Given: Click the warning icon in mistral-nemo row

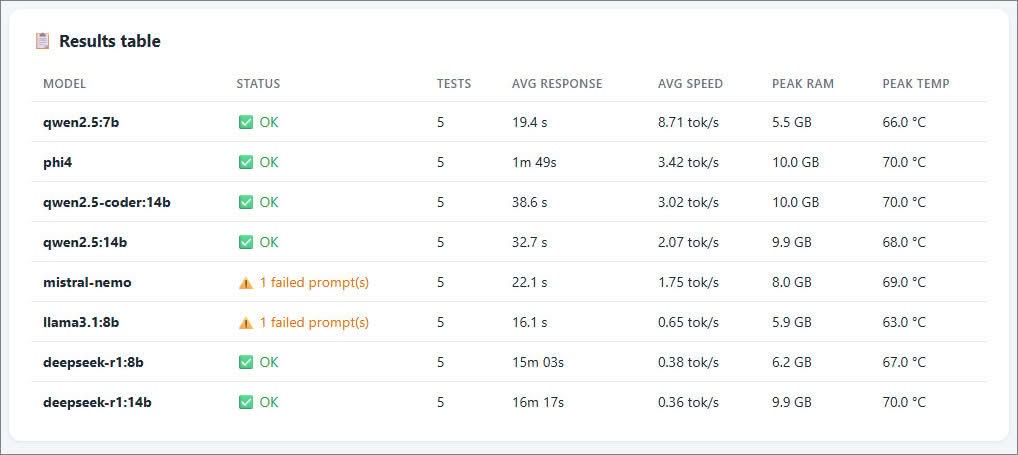Looking at the screenshot, I should tap(245, 282).
